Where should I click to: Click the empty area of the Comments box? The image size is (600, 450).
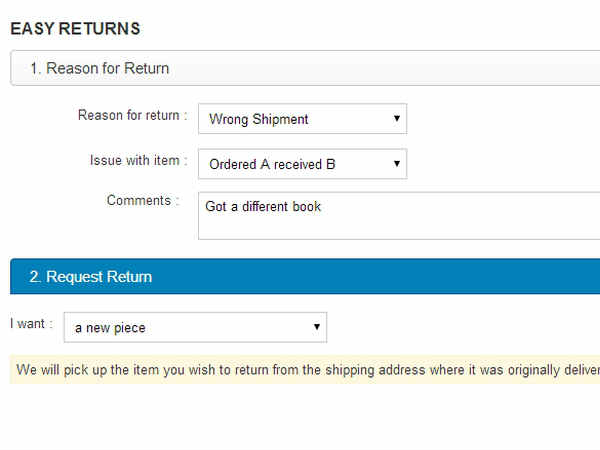tap(450, 226)
